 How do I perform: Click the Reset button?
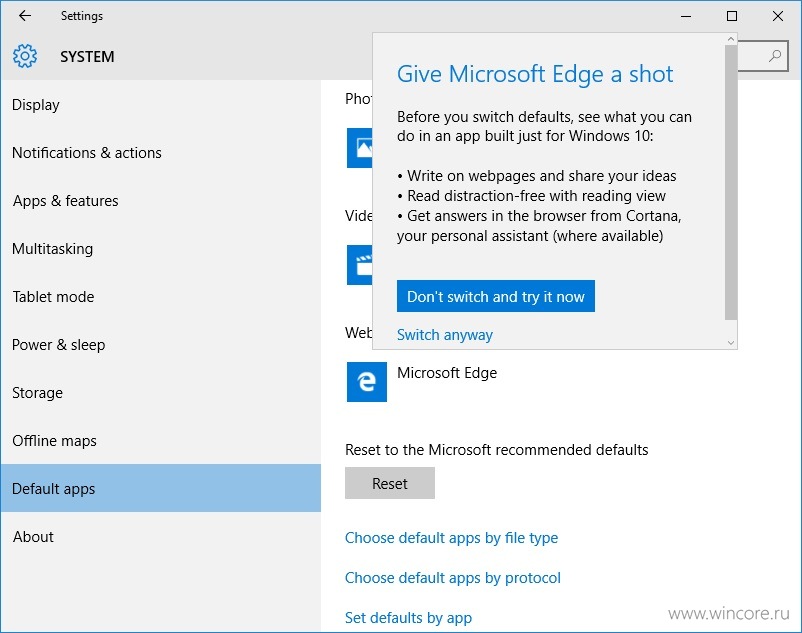pos(390,483)
